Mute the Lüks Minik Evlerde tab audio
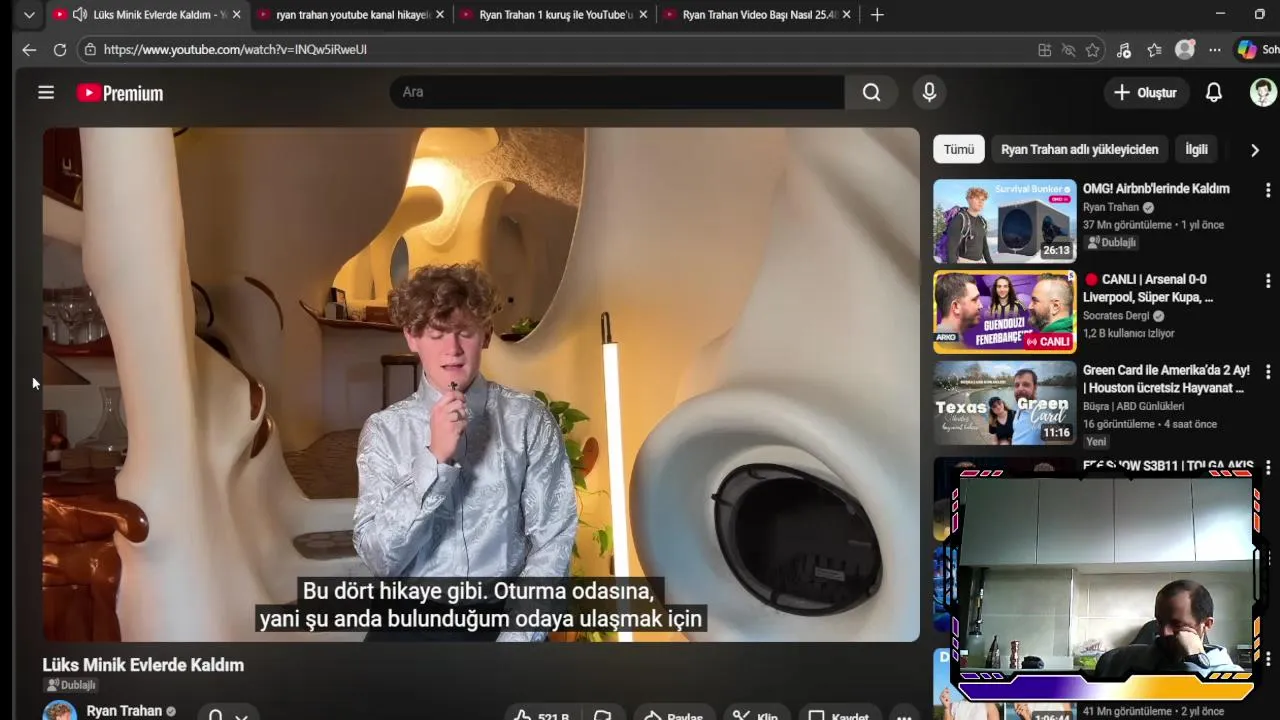The image size is (1280, 720). pyautogui.click(x=80, y=15)
